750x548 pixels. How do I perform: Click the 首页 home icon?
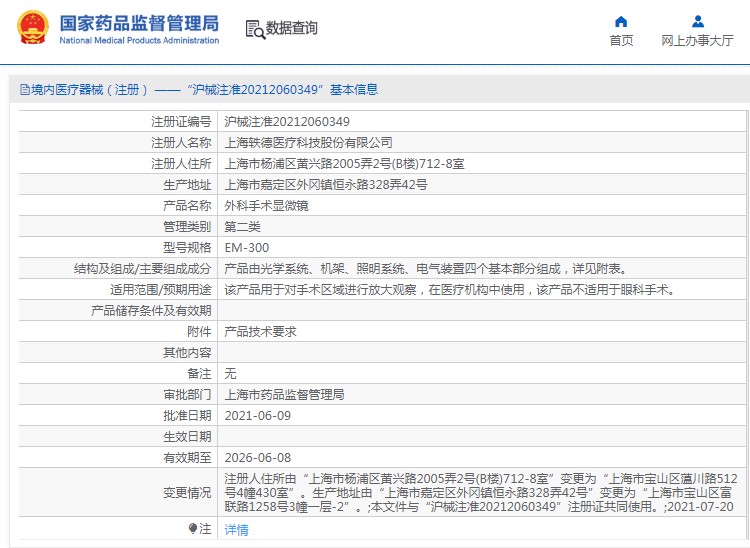(x=621, y=22)
